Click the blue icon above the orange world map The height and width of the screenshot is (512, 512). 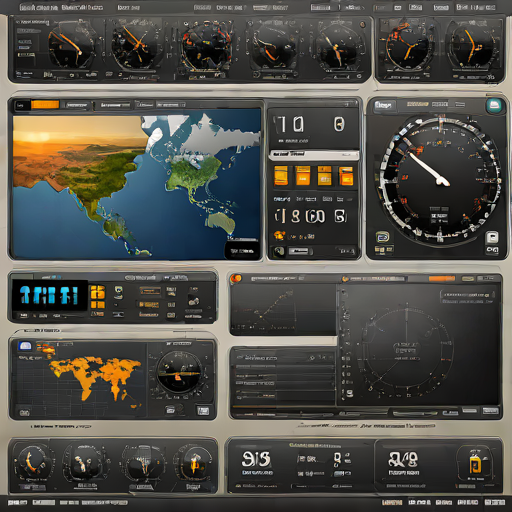[x=25, y=346]
